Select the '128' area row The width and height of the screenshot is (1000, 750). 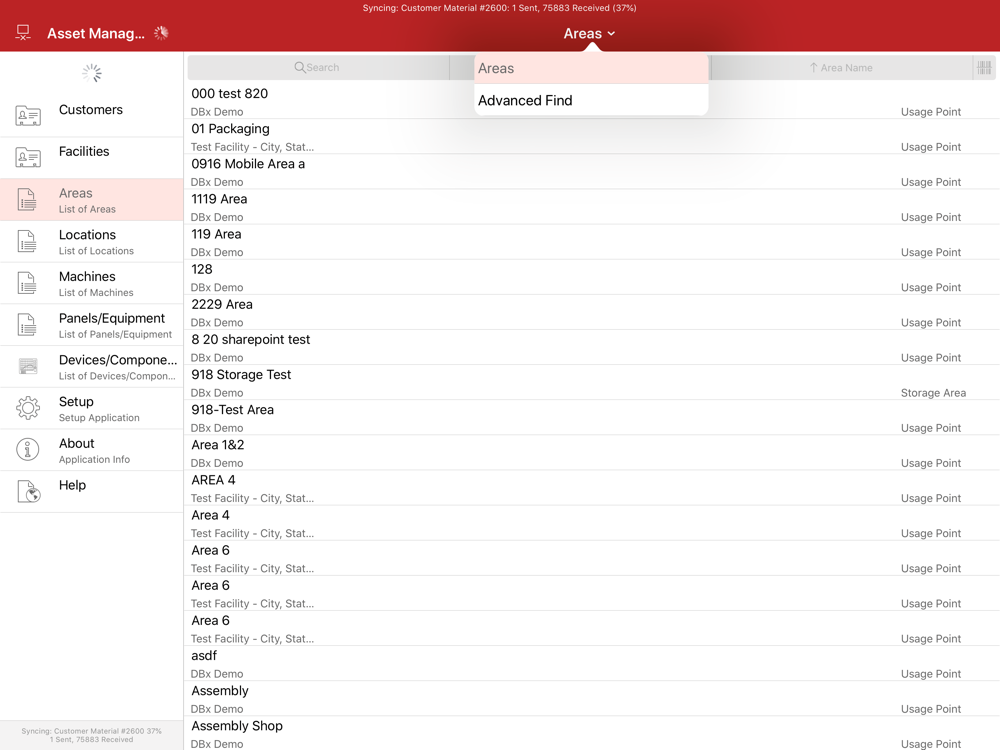[x=591, y=277]
